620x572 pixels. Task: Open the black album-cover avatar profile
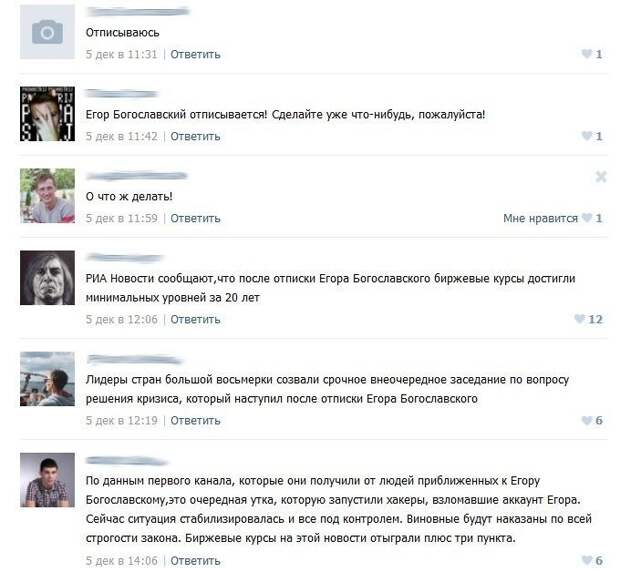pos(47,114)
